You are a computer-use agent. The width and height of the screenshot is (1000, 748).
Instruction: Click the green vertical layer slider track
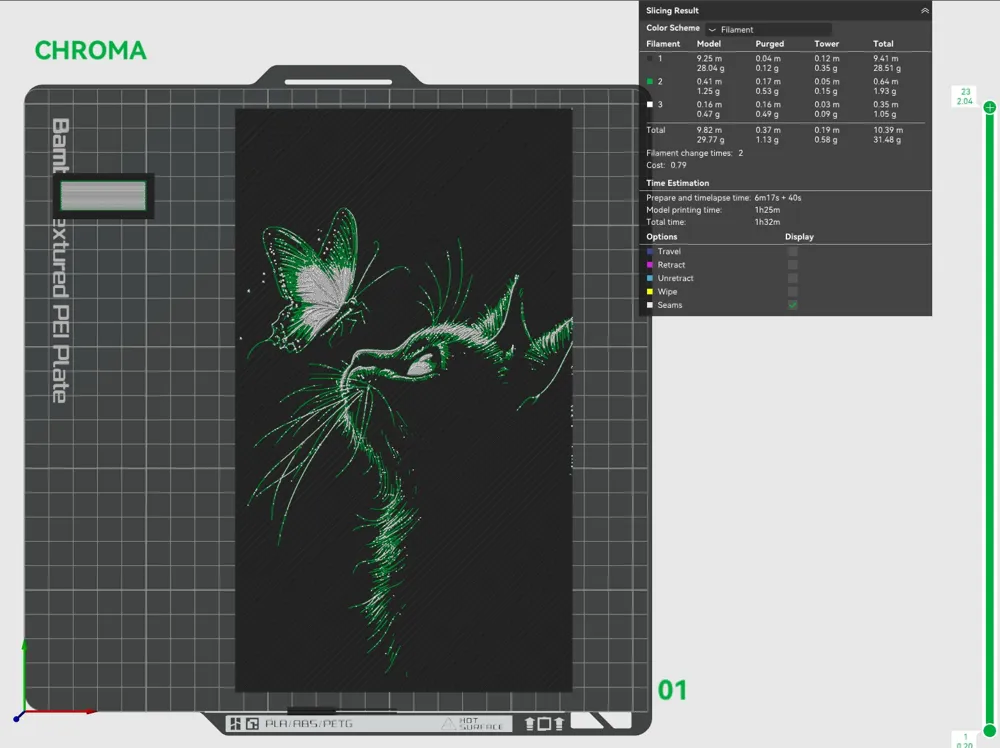[989, 418]
